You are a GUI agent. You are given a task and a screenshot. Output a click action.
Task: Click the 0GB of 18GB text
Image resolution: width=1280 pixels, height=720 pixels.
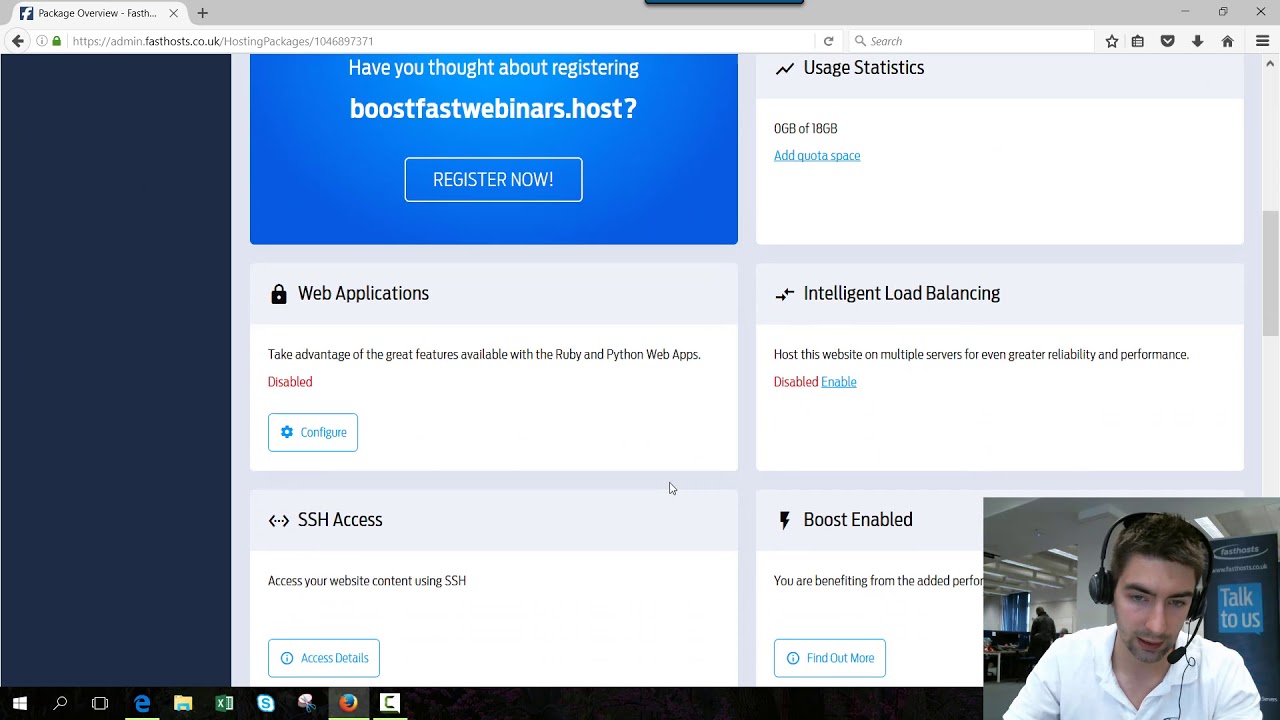(x=806, y=128)
